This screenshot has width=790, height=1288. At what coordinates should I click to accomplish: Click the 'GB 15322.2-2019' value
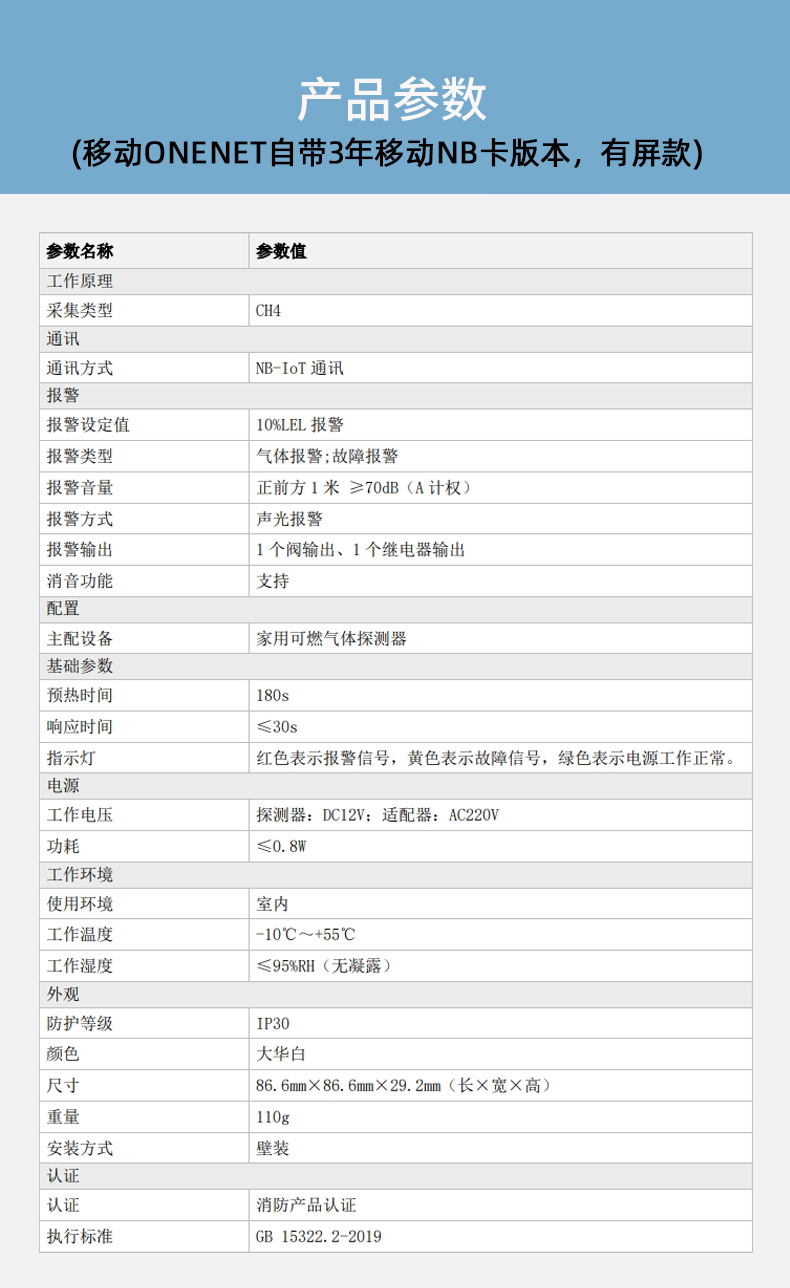(319, 1237)
